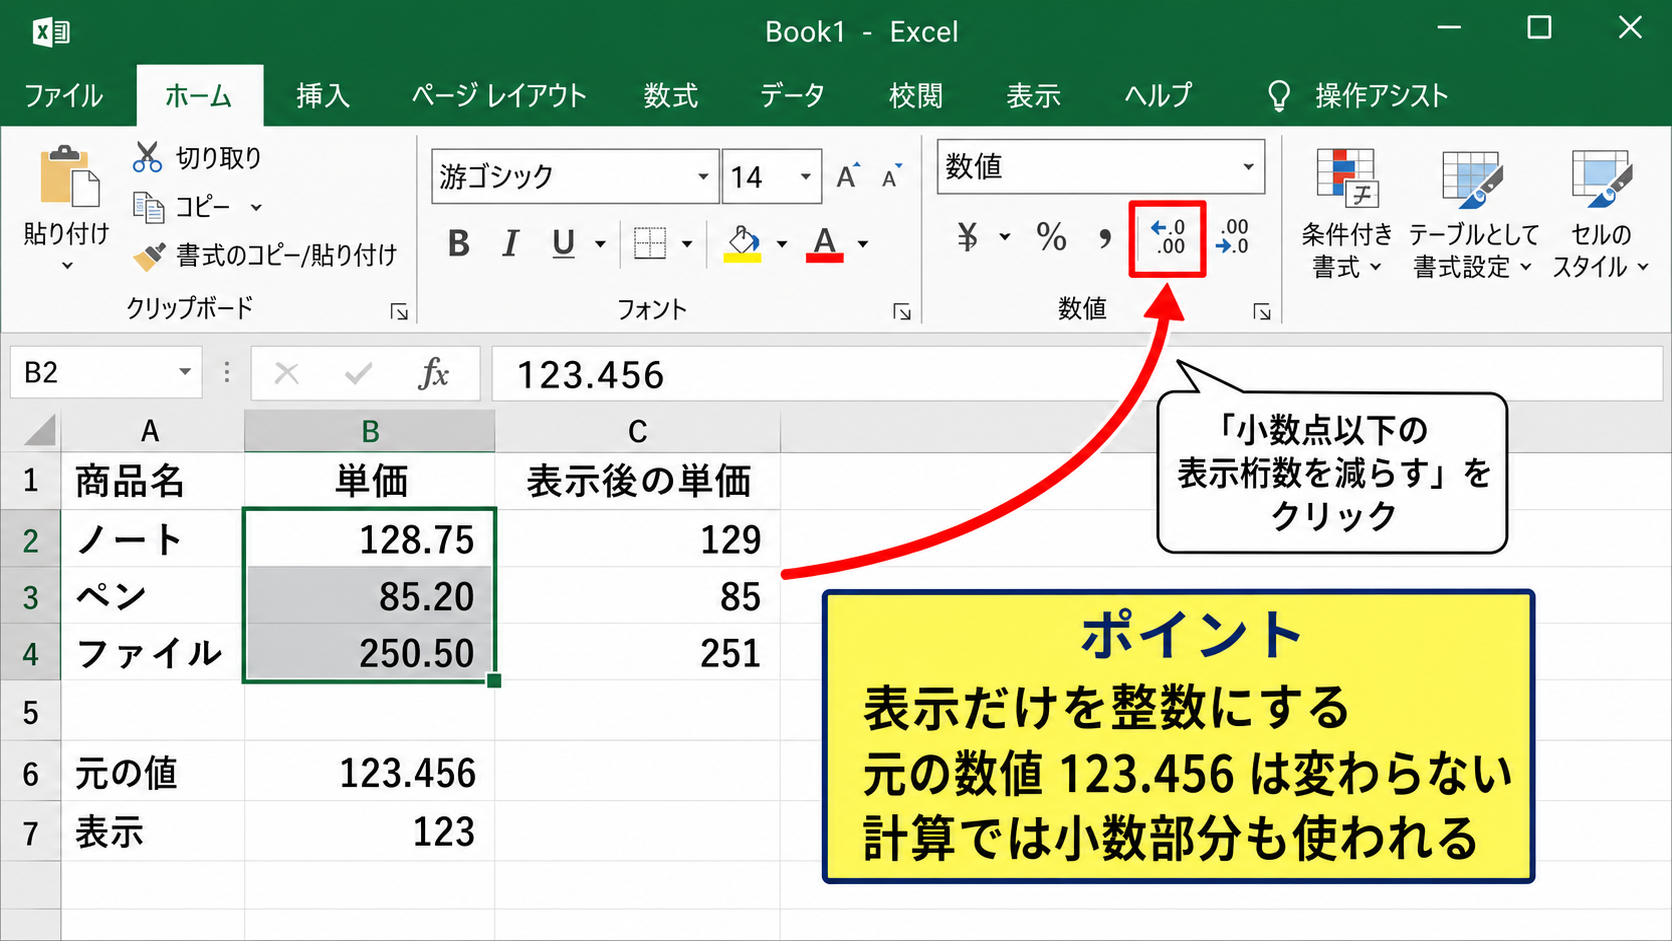
Task: Open Number (数値) group dialog launcher
Action: pos(1262,313)
